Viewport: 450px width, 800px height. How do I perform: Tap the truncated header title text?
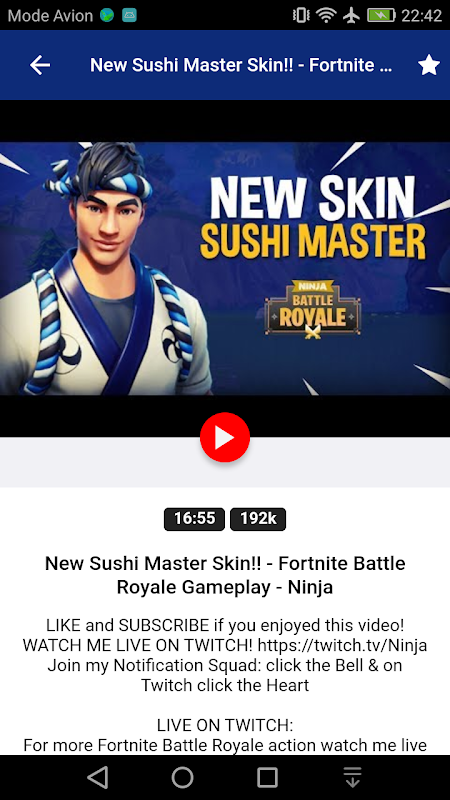(241, 65)
